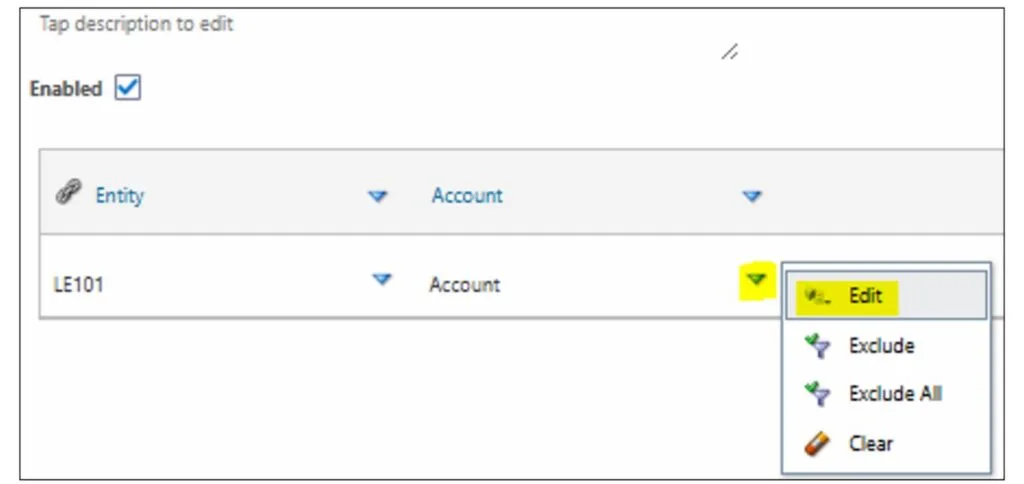Select the LE101 entity cell
The image size is (1024, 484).
(79, 285)
